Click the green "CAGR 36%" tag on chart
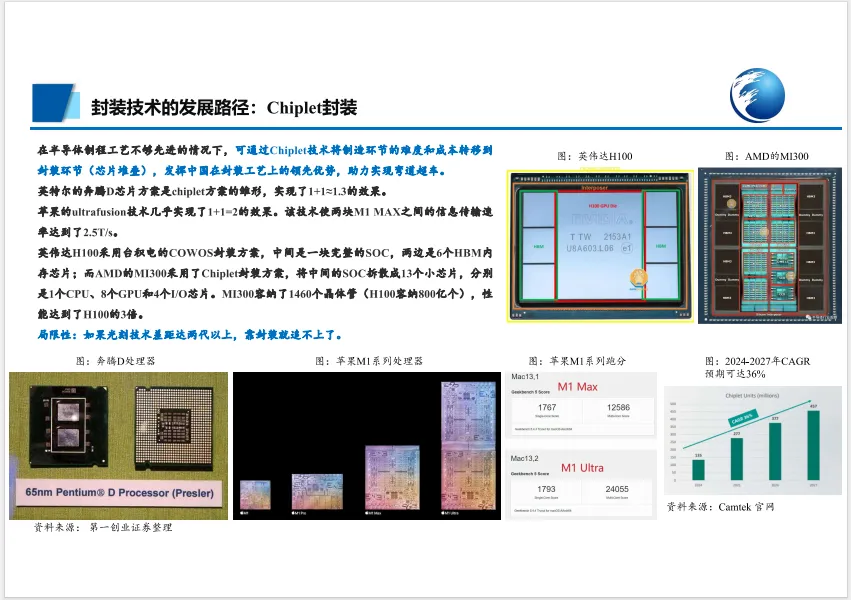The image size is (851, 600). click(742, 418)
